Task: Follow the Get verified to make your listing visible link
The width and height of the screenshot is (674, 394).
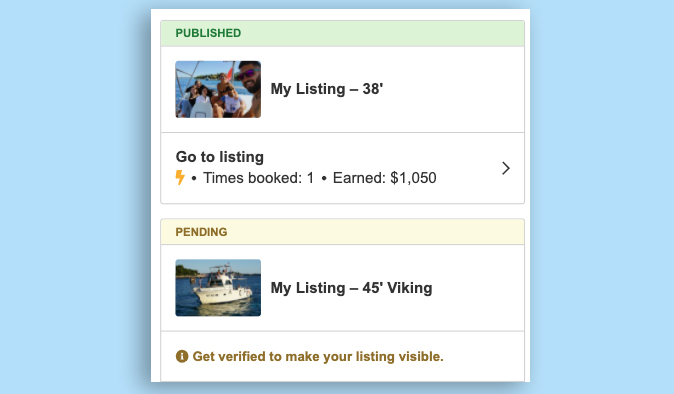Action: coord(318,357)
